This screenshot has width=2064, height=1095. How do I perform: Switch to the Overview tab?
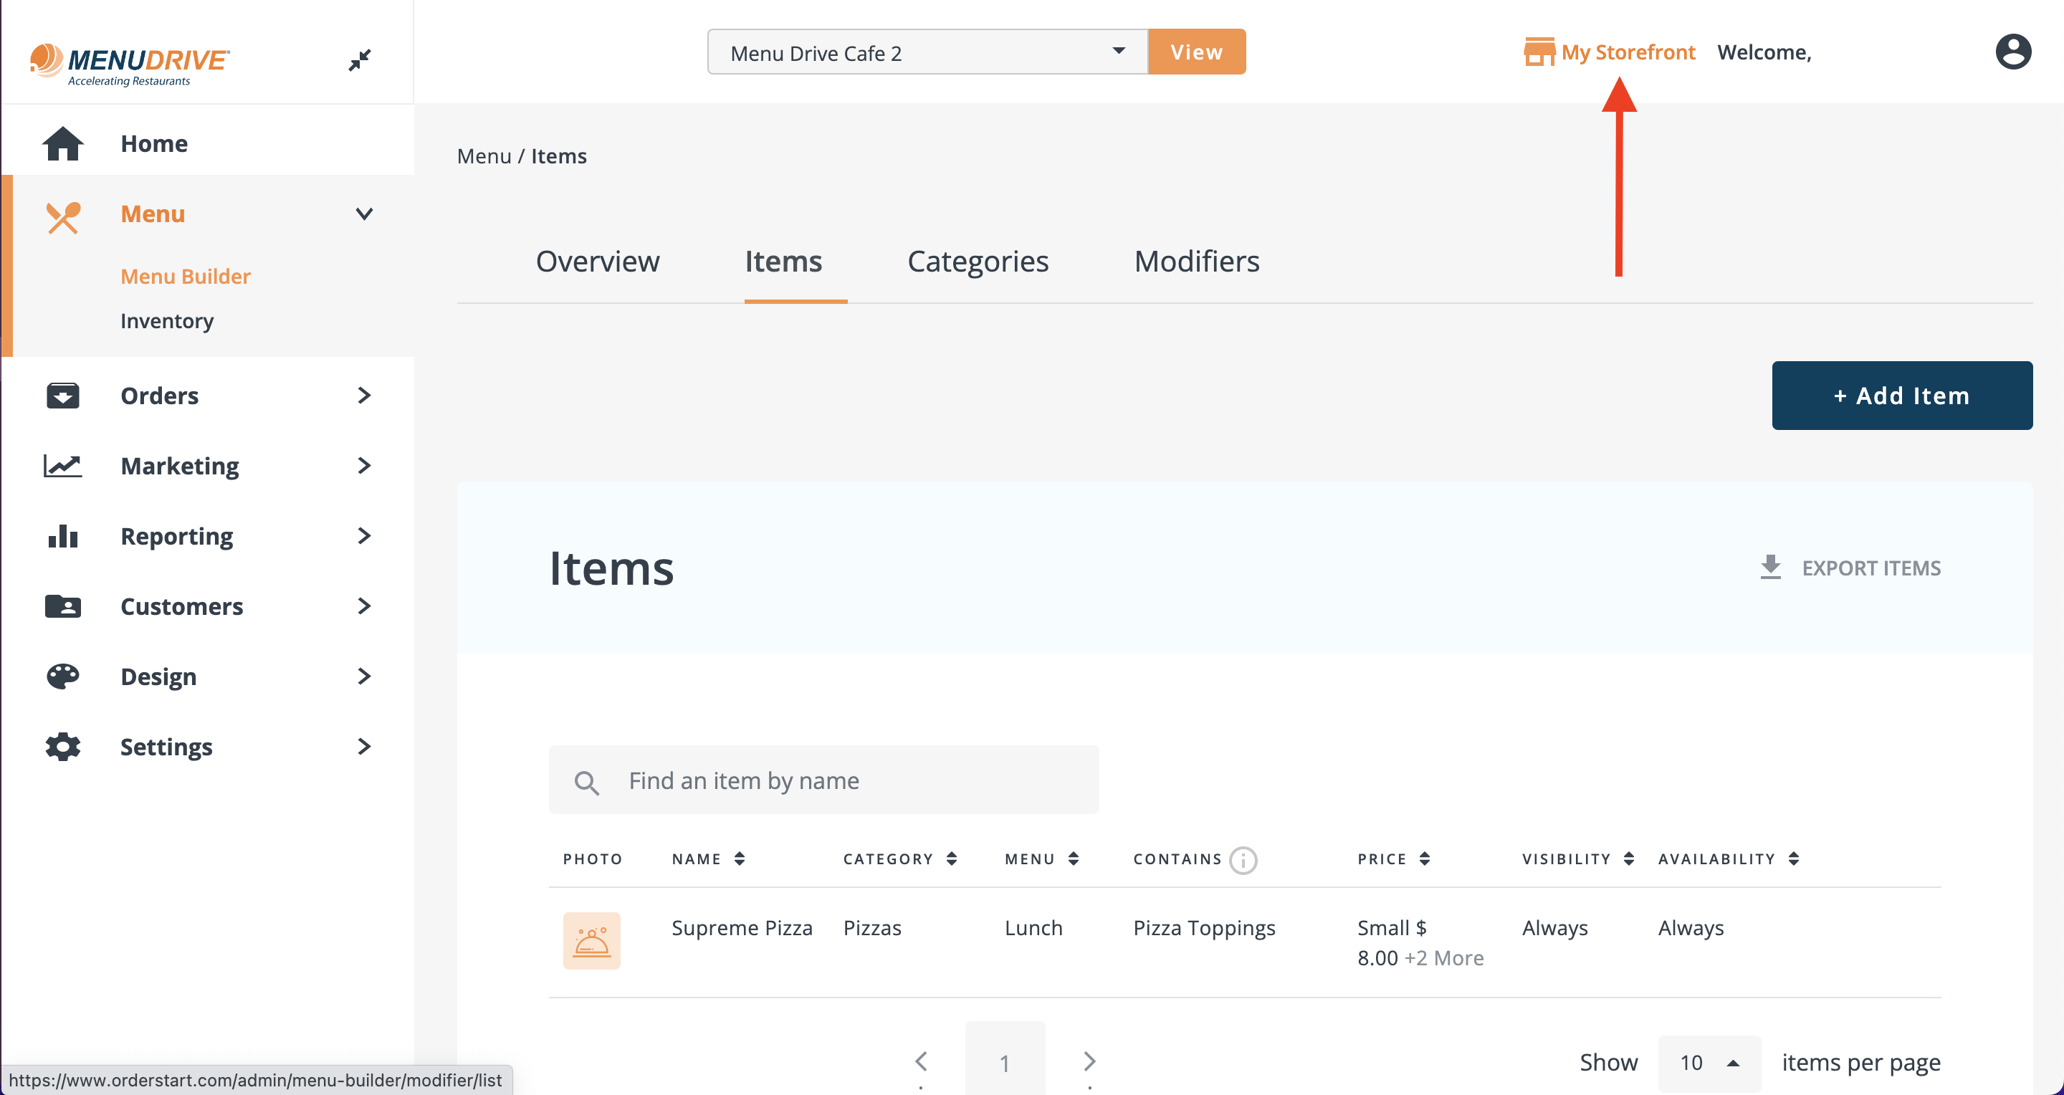[598, 261]
